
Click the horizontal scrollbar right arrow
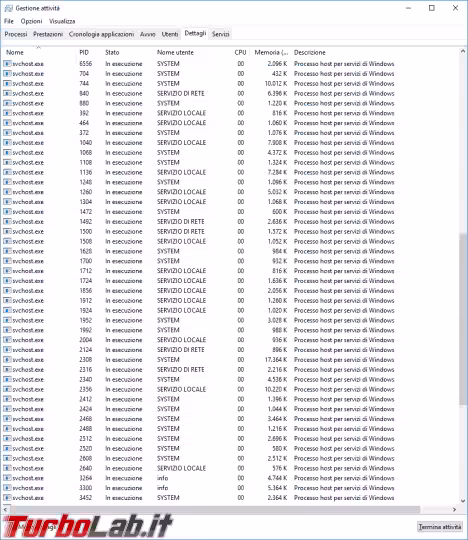pos(455,510)
